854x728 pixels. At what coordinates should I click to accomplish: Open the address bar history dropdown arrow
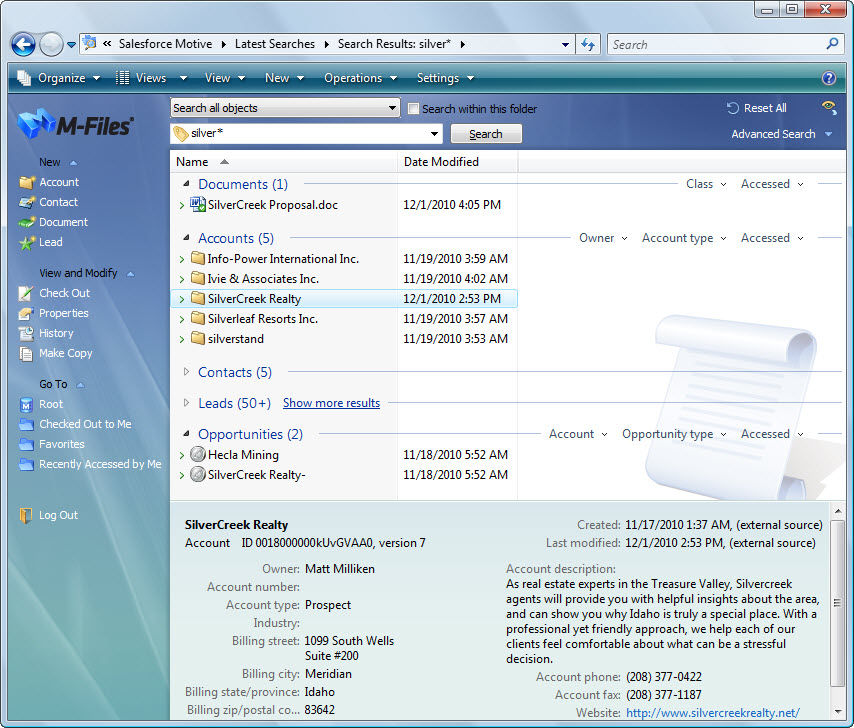click(x=565, y=45)
